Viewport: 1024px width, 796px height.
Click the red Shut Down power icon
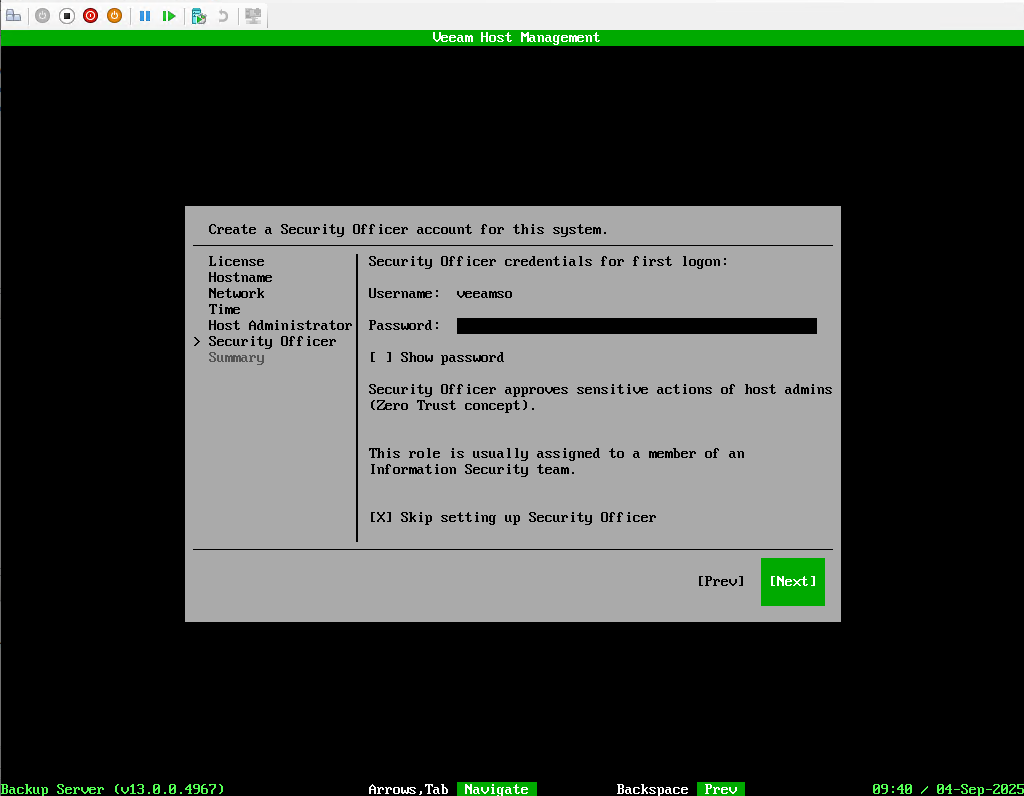[x=90, y=16]
